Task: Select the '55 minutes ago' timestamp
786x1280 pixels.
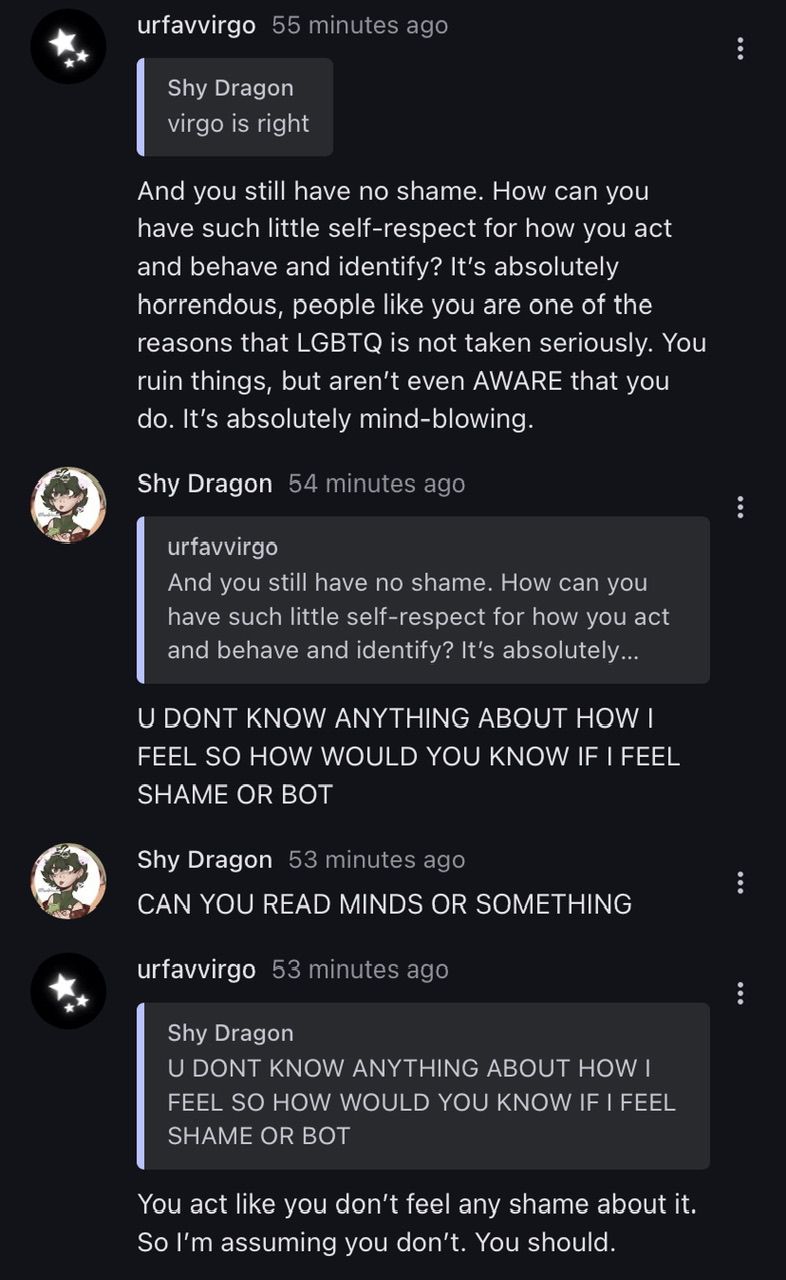Action: coord(360,26)
